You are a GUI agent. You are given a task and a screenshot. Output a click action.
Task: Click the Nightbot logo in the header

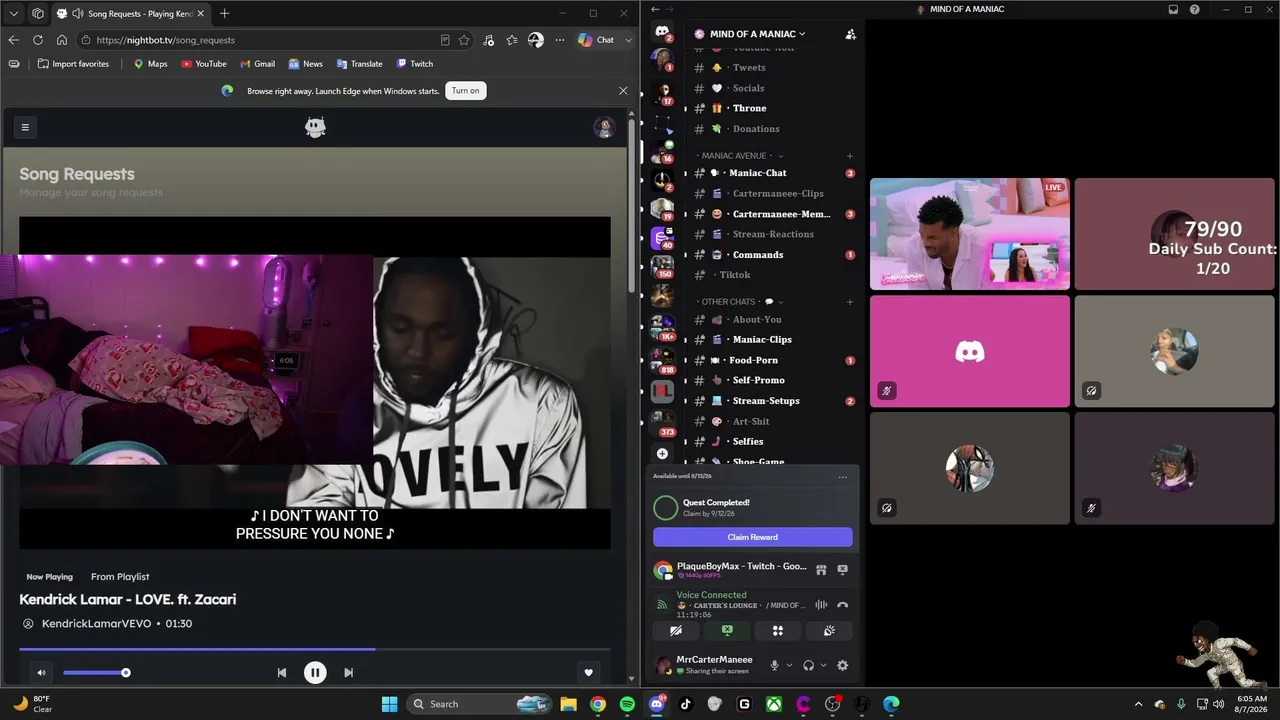click(315, 127)
